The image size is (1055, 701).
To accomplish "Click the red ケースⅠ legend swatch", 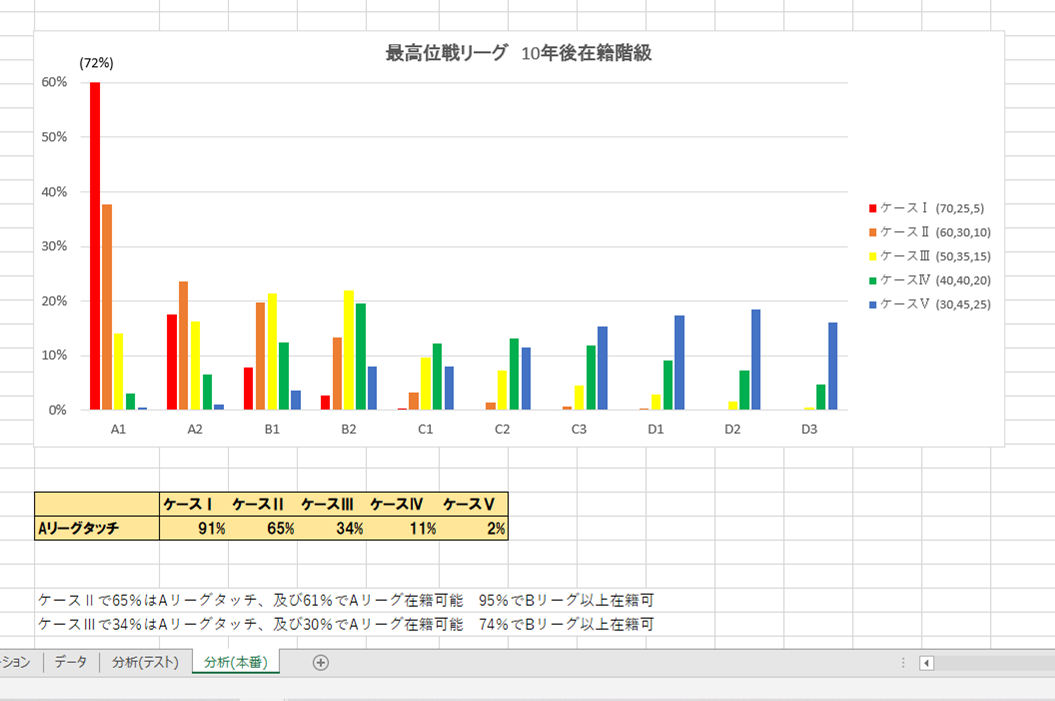I will 873,209.
